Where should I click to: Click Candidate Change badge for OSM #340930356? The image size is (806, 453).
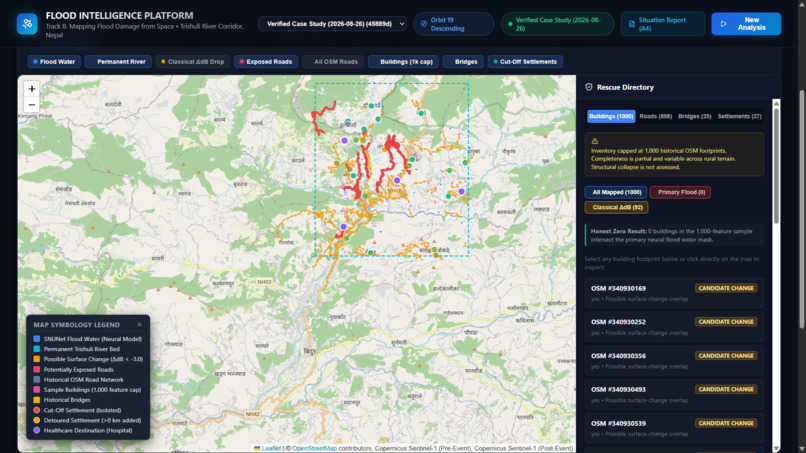point(726,355)
